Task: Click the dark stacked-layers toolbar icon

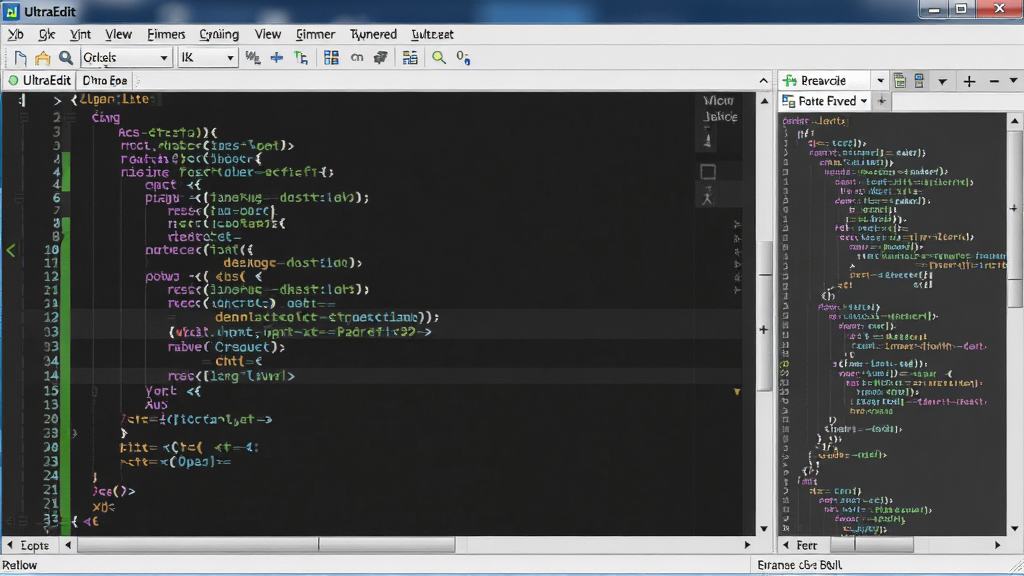Action: coord(380,58)
